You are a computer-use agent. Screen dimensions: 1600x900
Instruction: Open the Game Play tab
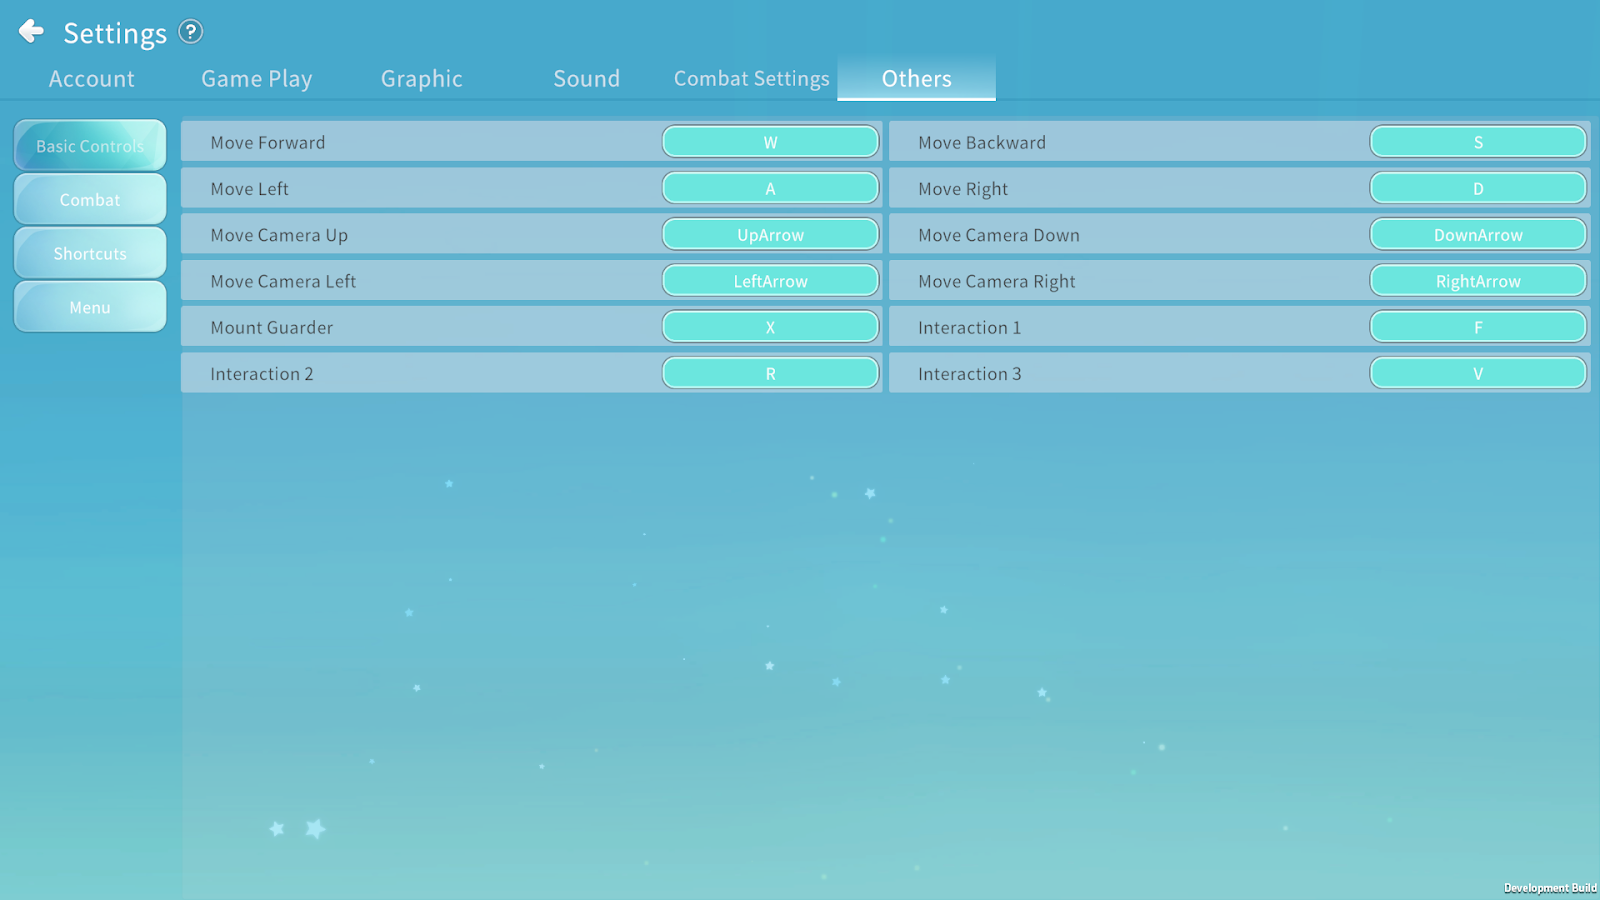[256, 79]
